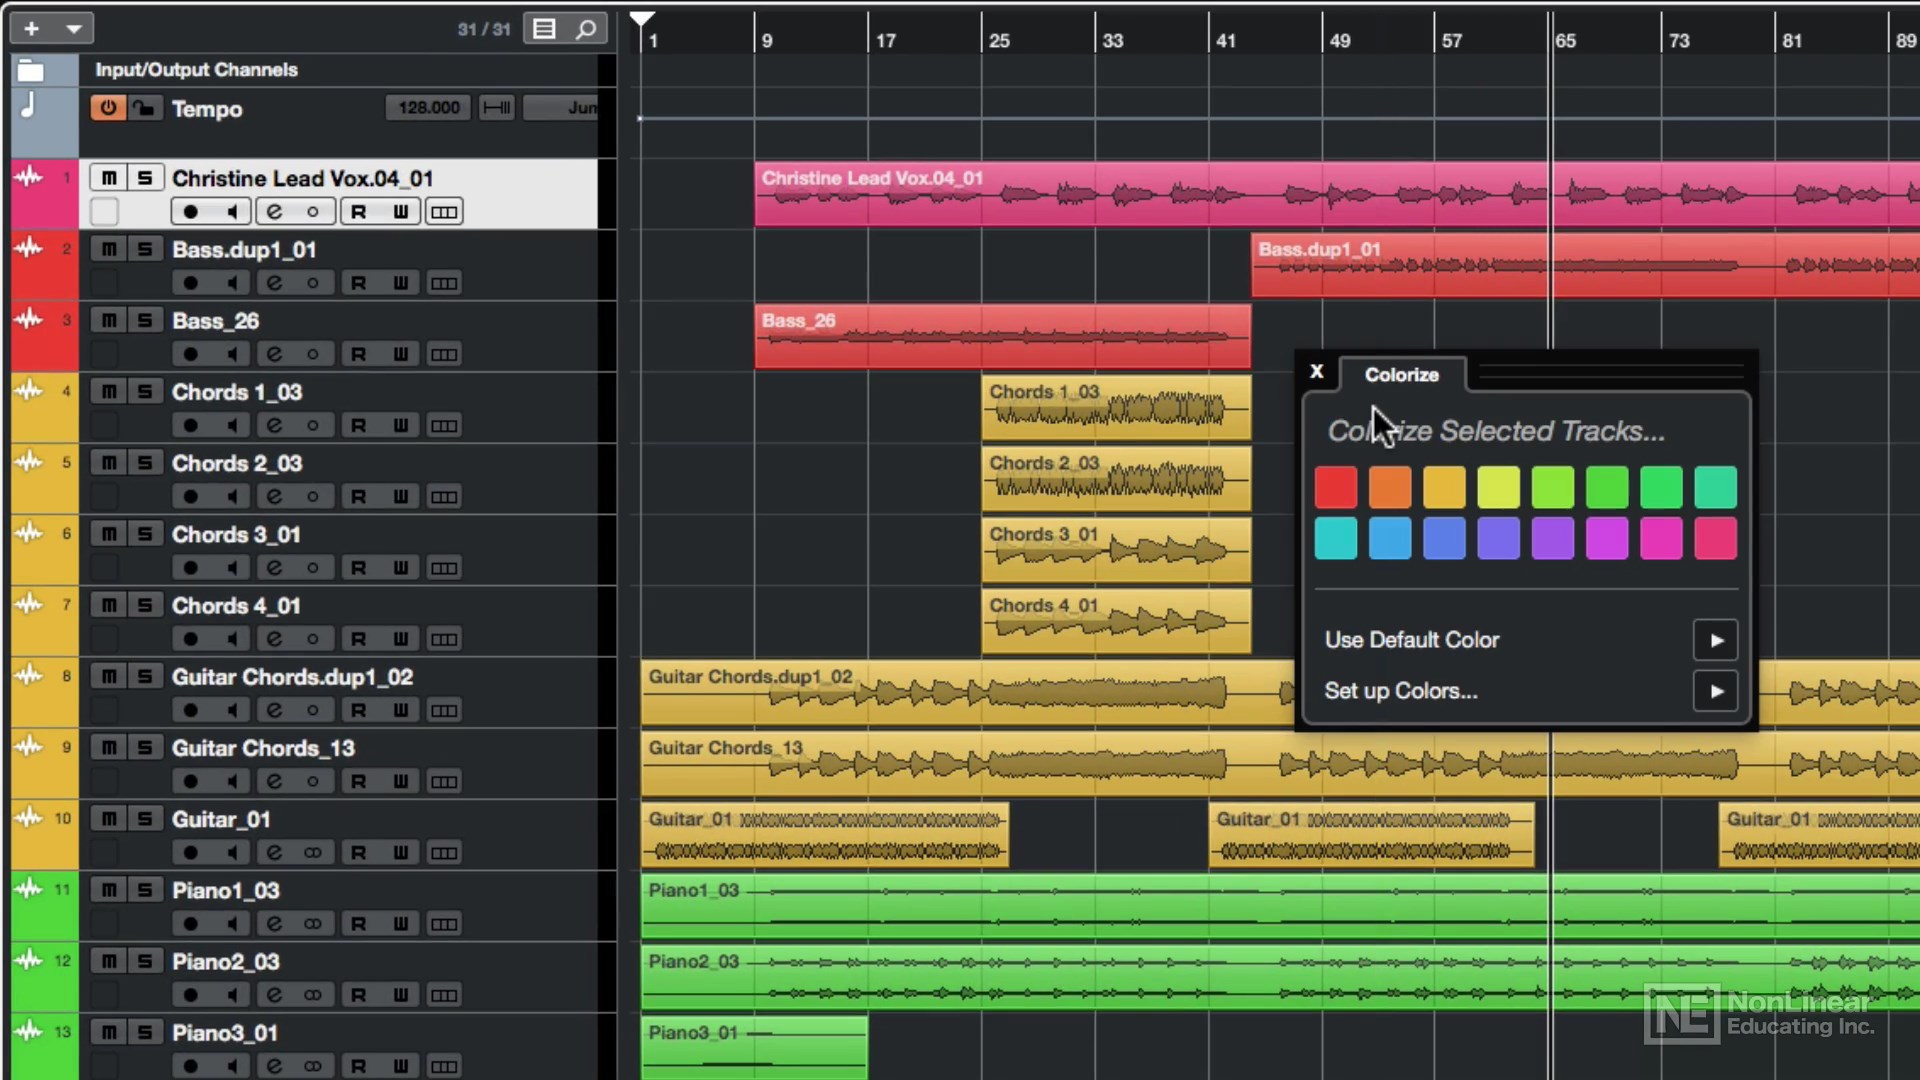Open the track visibility list icon

[544, 28]
